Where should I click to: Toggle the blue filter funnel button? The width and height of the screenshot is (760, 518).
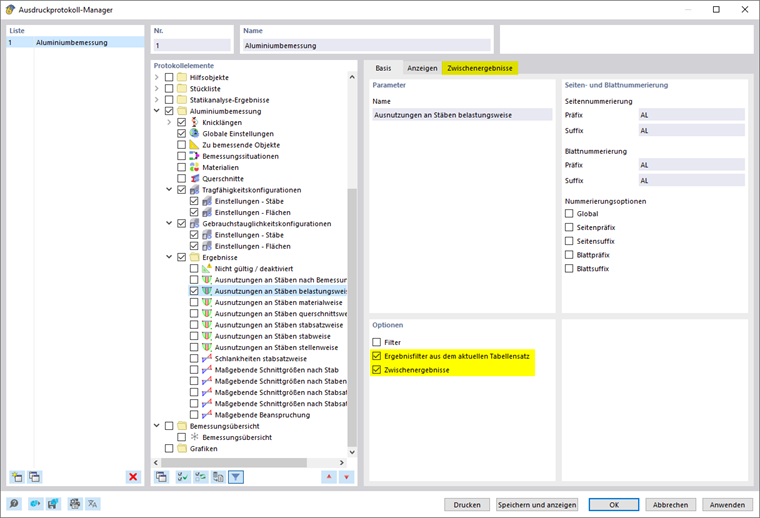tap(236, 477)
